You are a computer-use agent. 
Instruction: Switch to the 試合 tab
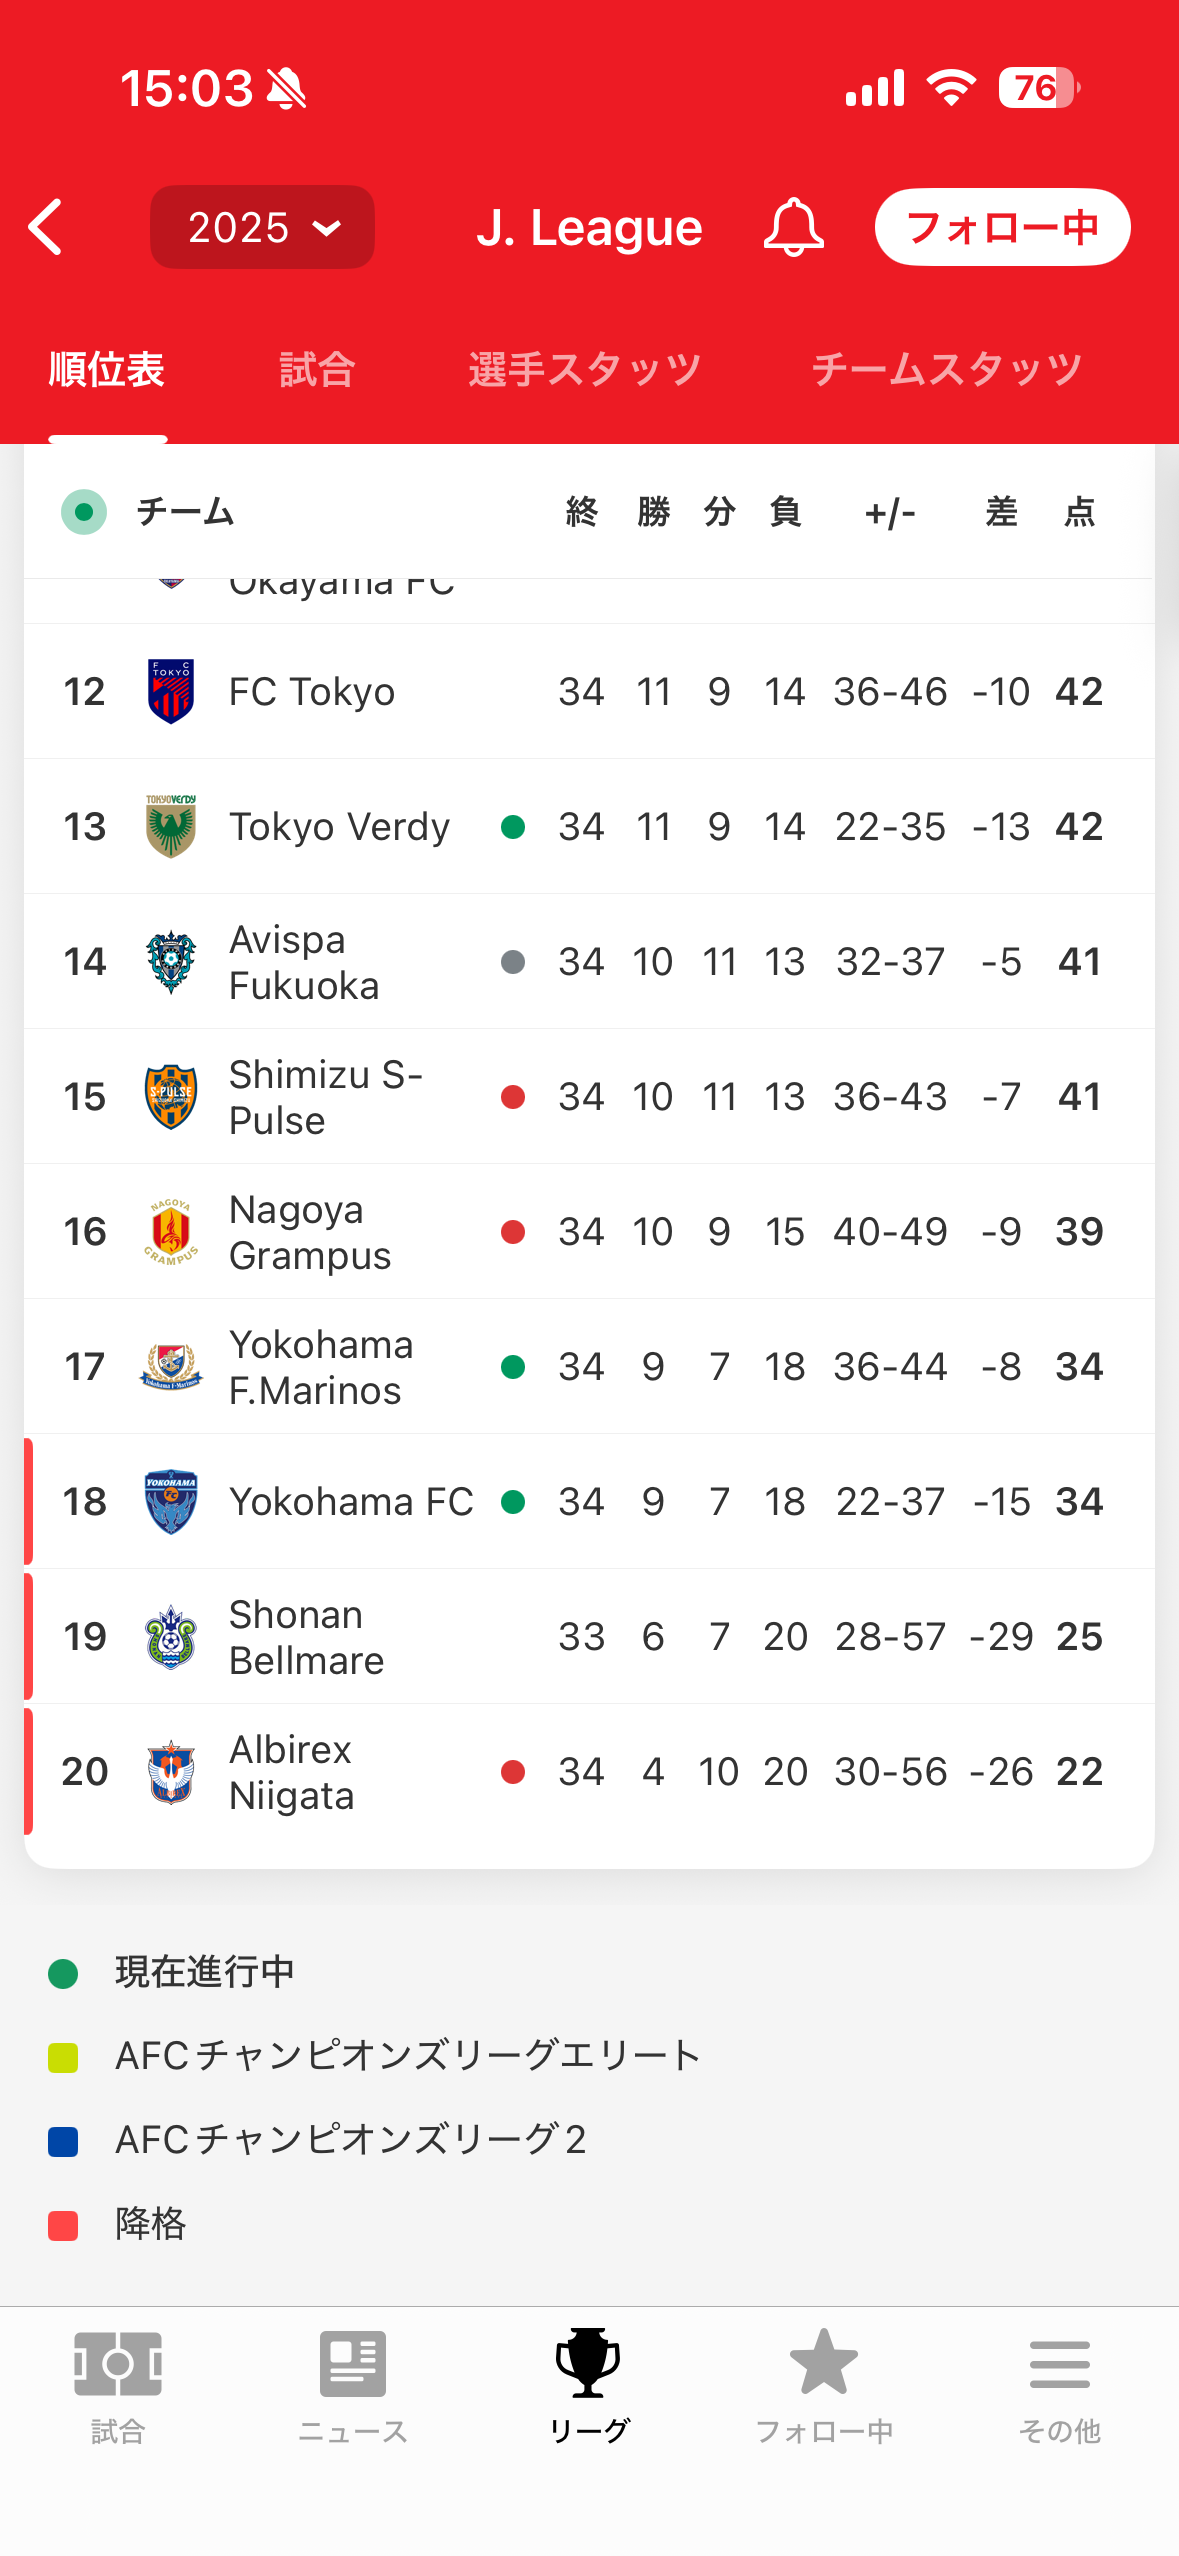click(317, 370)
